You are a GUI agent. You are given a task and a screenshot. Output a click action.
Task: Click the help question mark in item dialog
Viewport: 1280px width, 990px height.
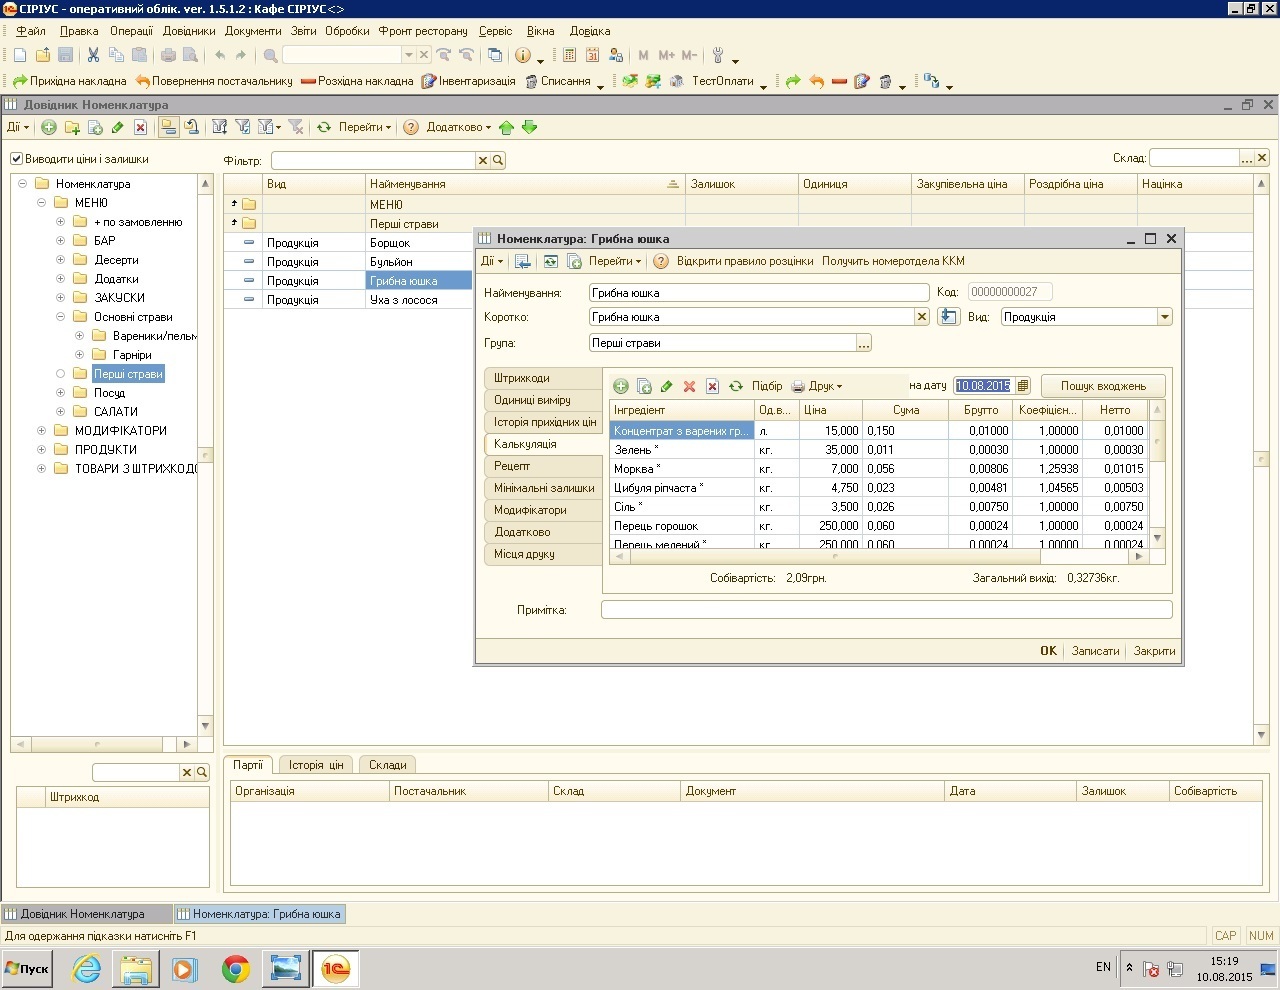coord(660,261)
